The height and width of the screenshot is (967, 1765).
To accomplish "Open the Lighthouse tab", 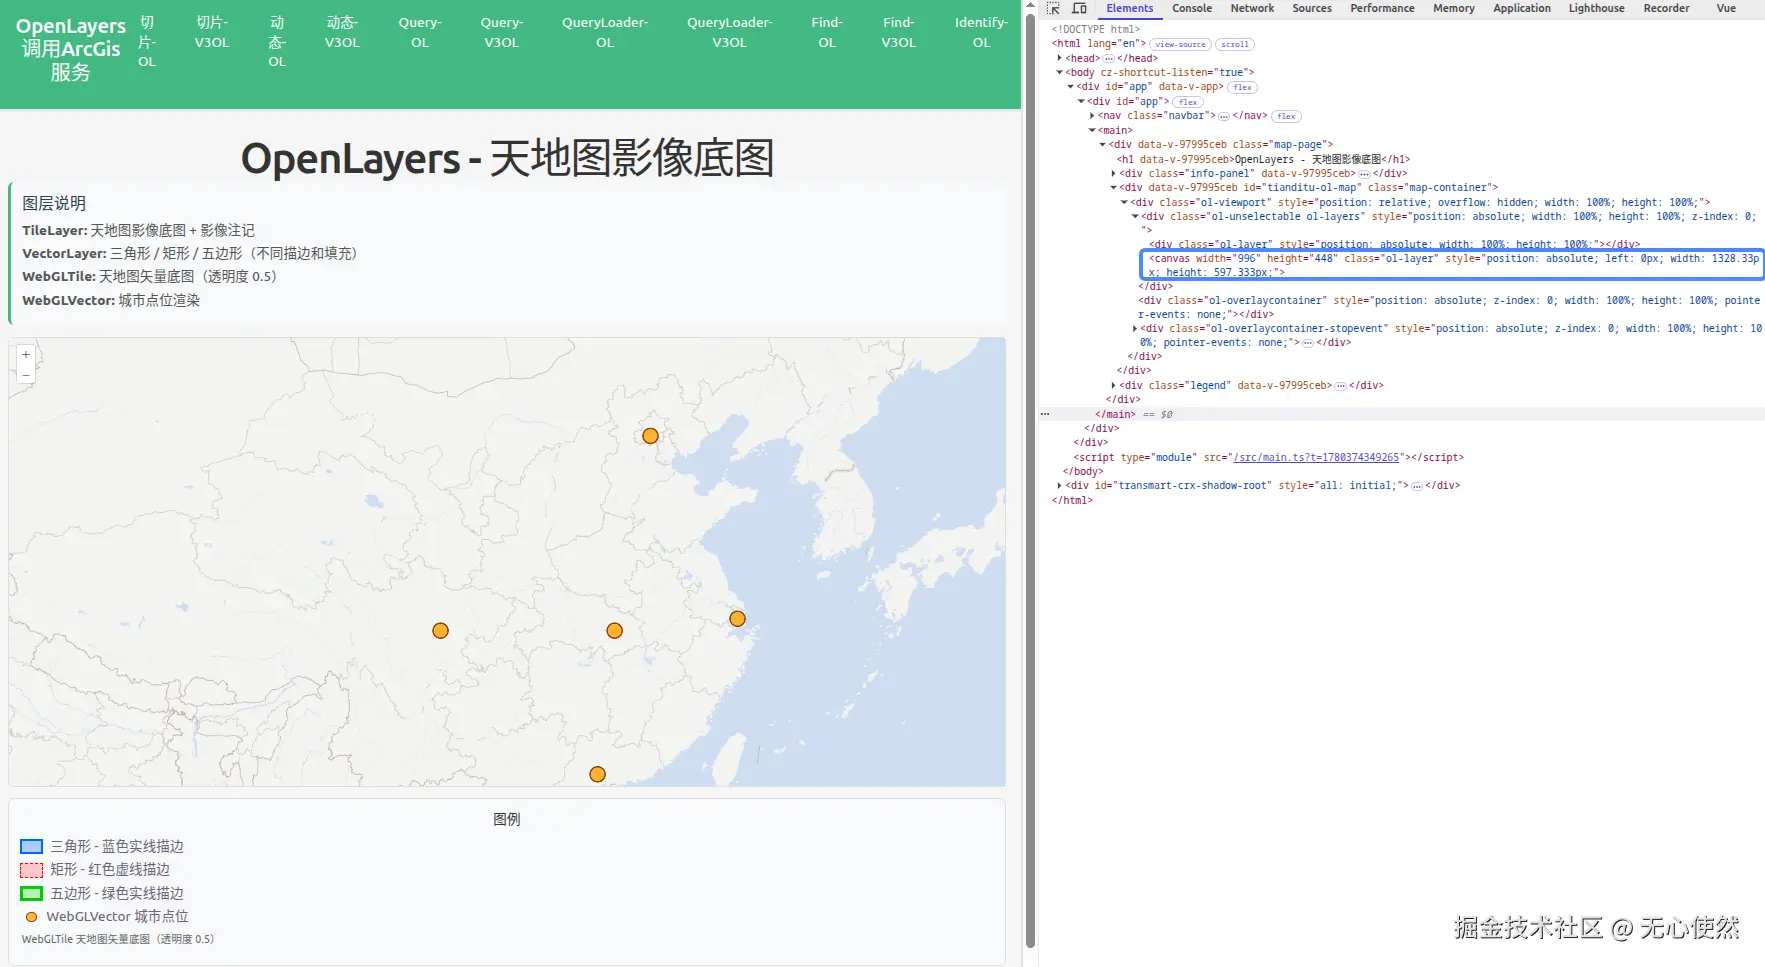I will click(x=1596, y=8).
